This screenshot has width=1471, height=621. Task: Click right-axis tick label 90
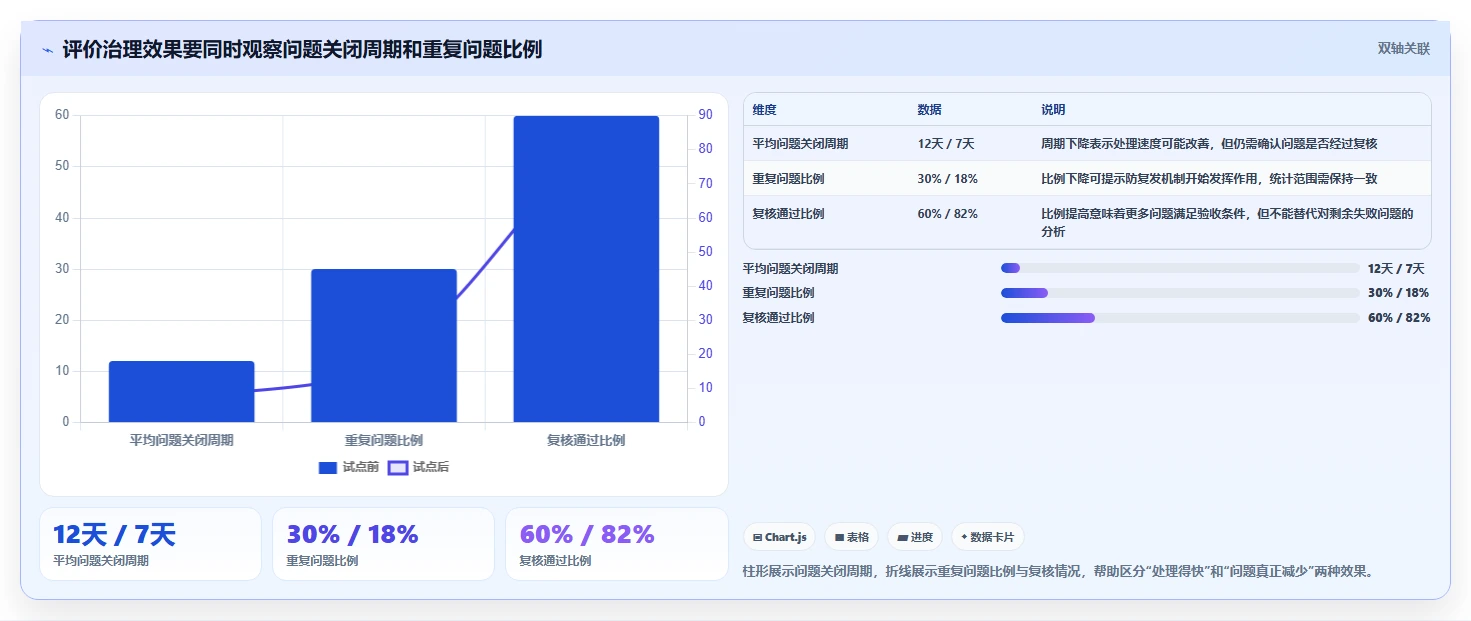point(705,115)
